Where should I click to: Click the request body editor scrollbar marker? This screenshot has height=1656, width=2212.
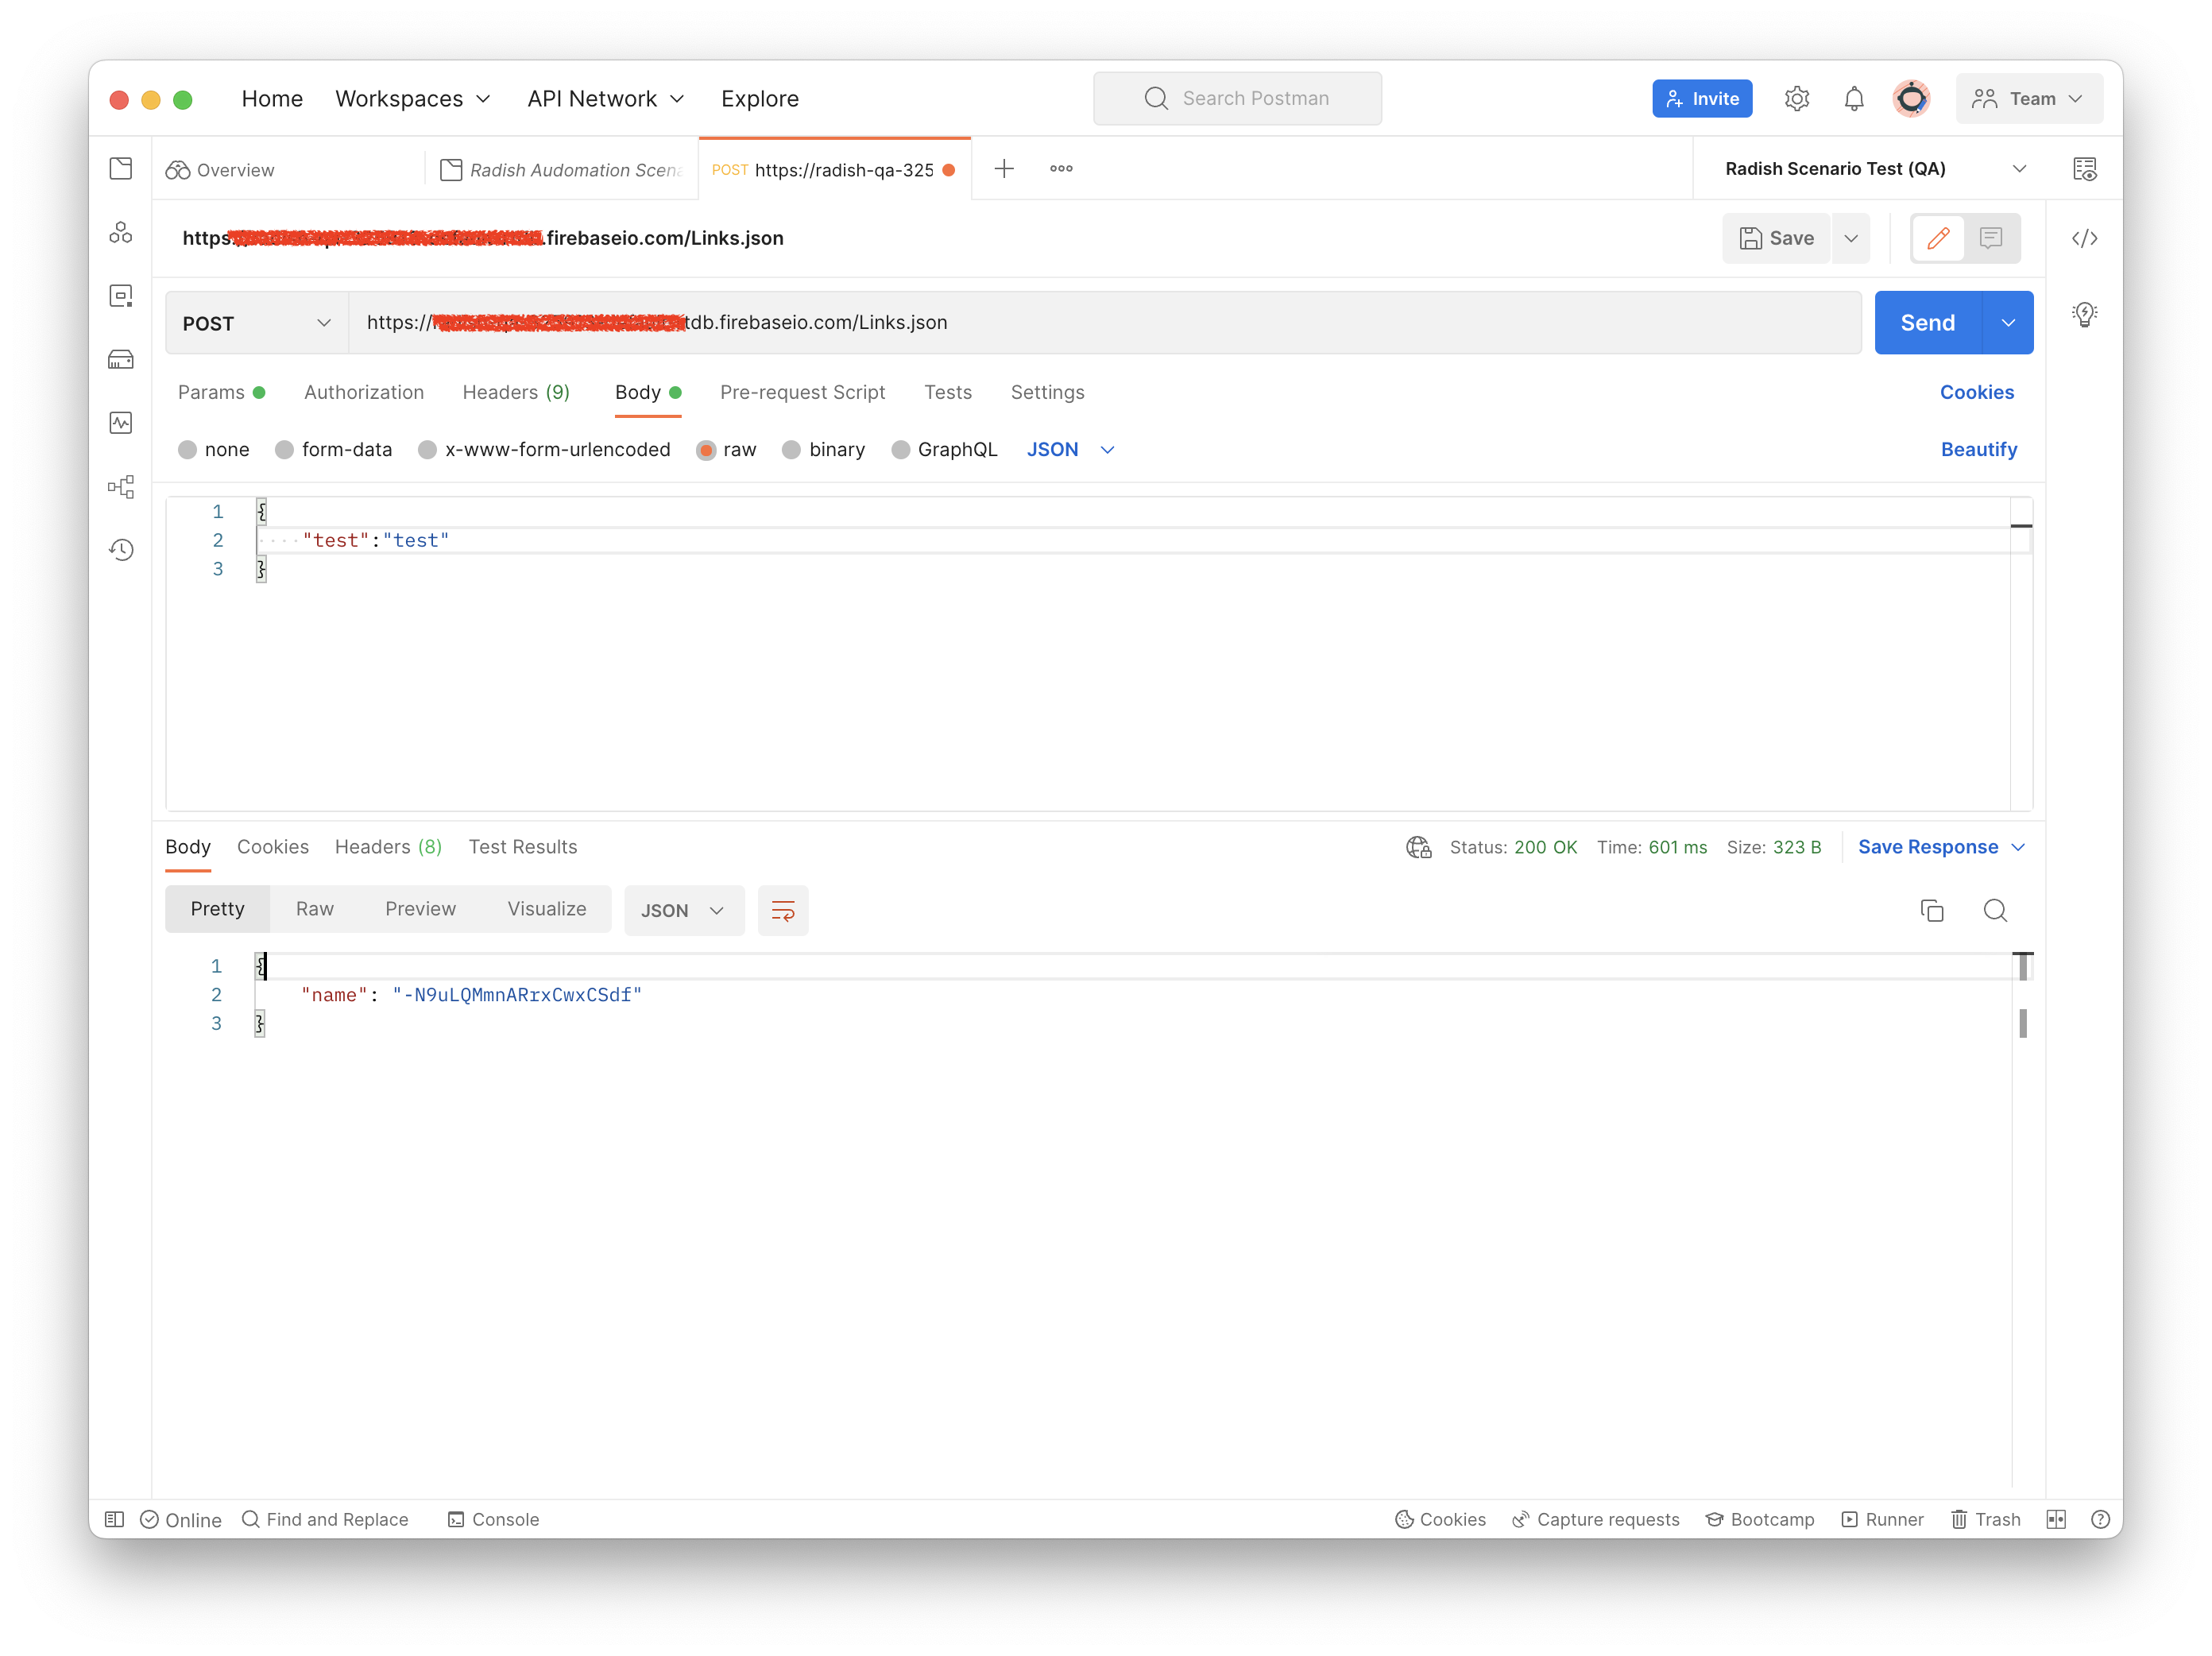(x=2021, y=526)
